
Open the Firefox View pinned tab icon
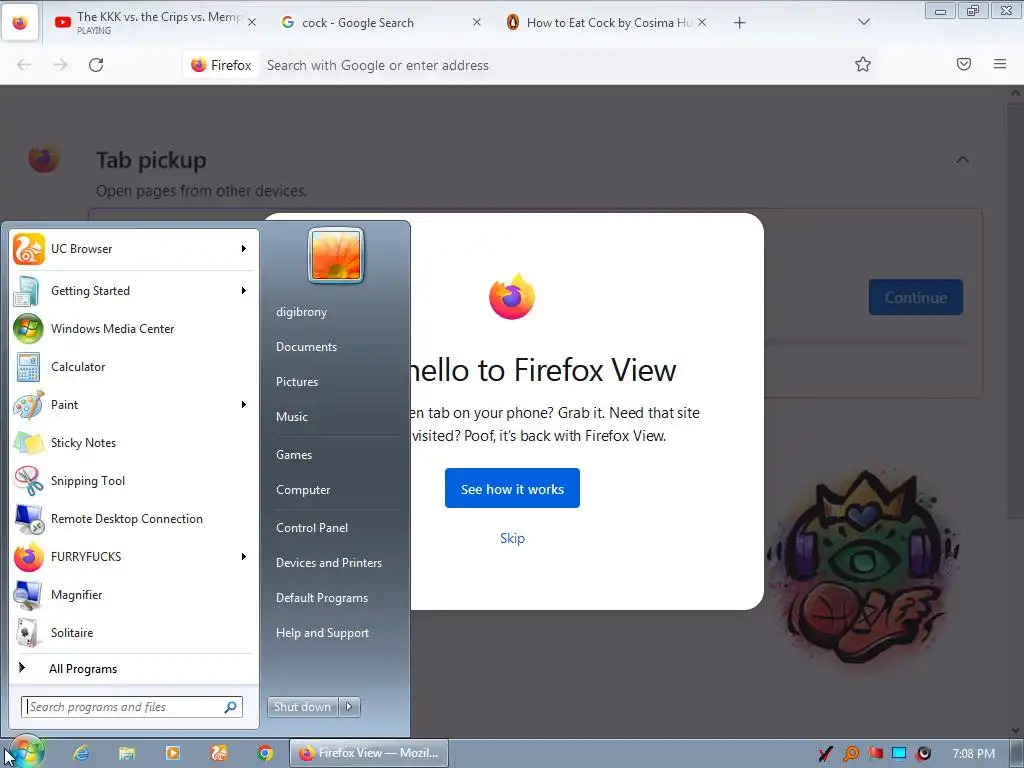pyautogui.click(x=20, y=23)
